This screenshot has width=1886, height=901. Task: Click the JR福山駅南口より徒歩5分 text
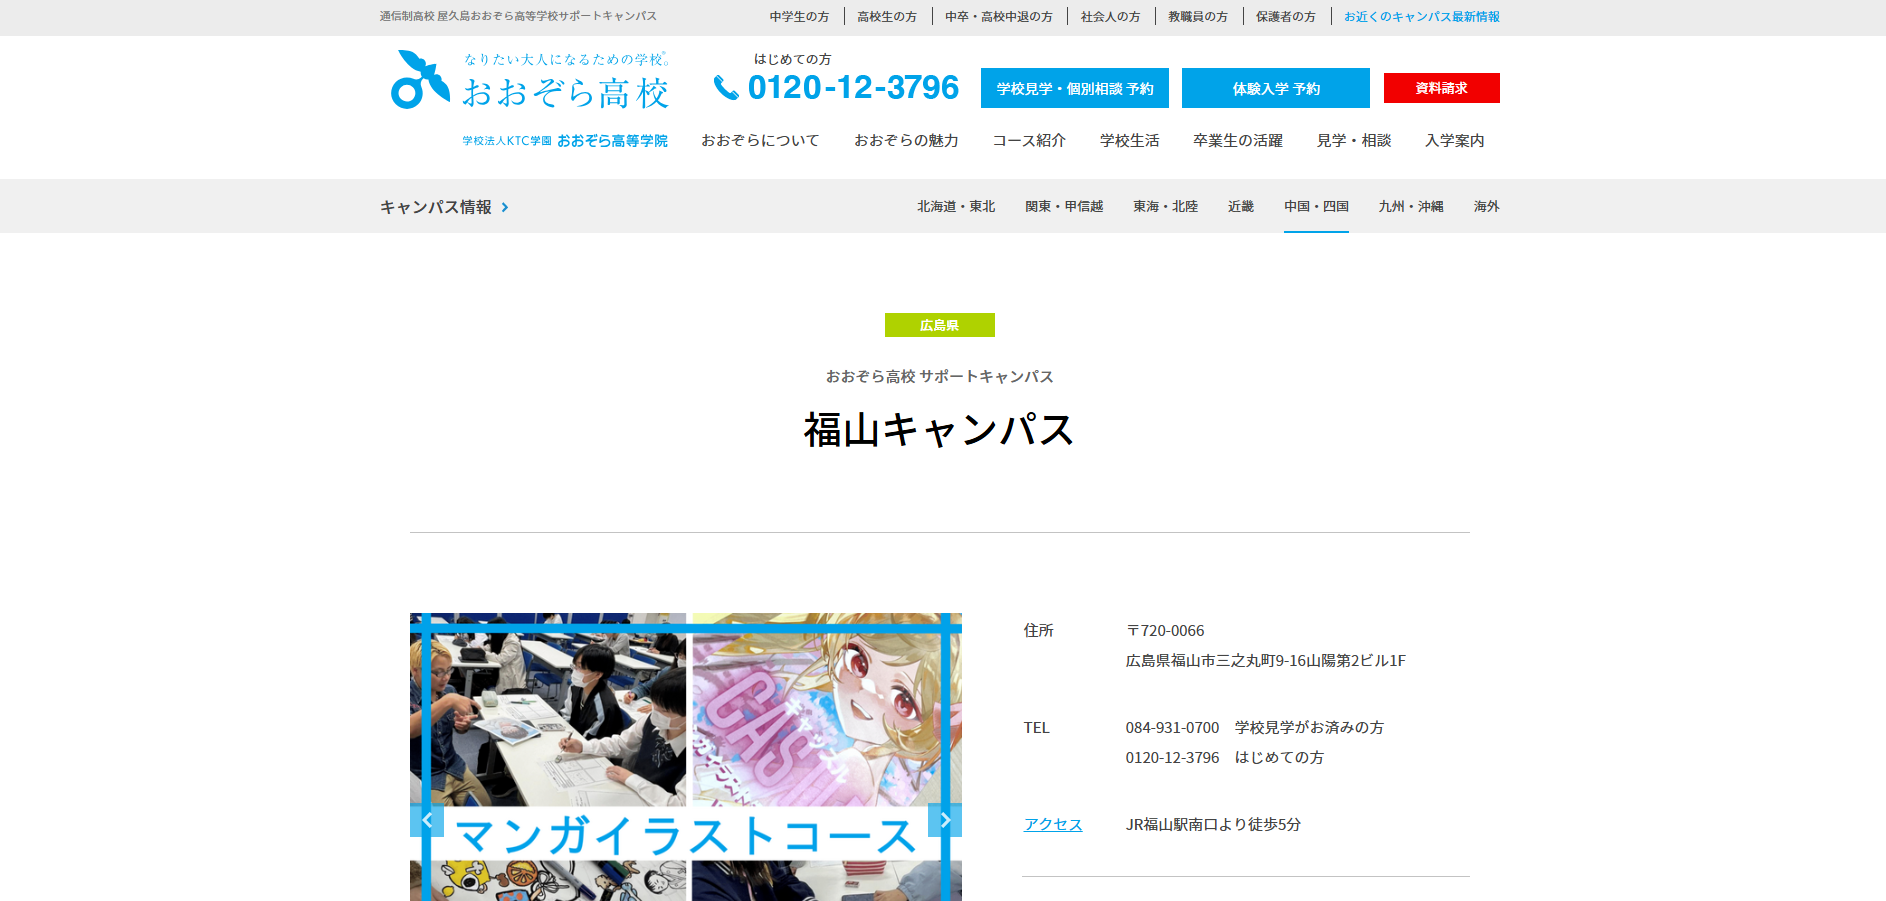click(1213, 825)
